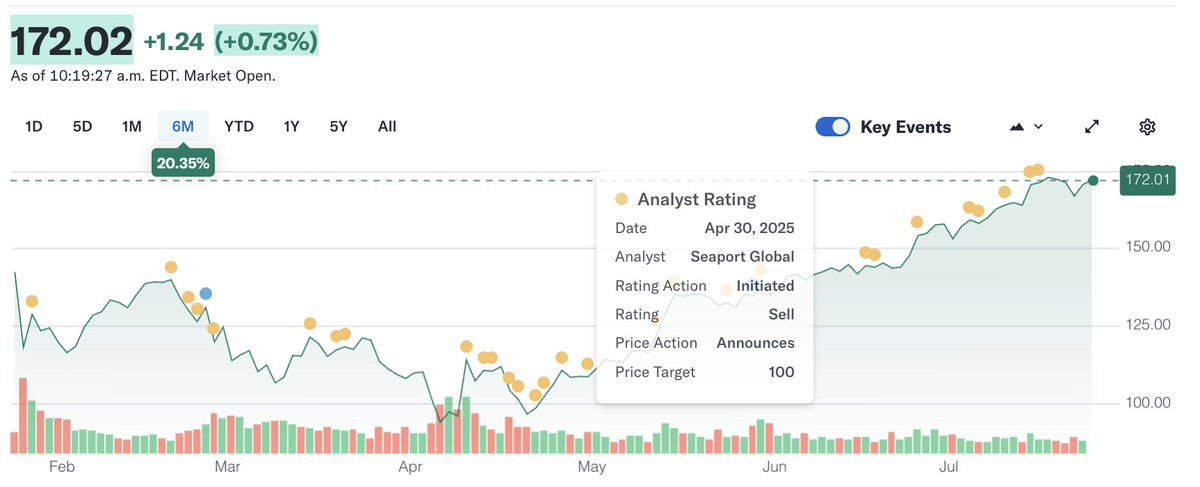
Task: Click the blue key event dot
Action: coord(206,294)
